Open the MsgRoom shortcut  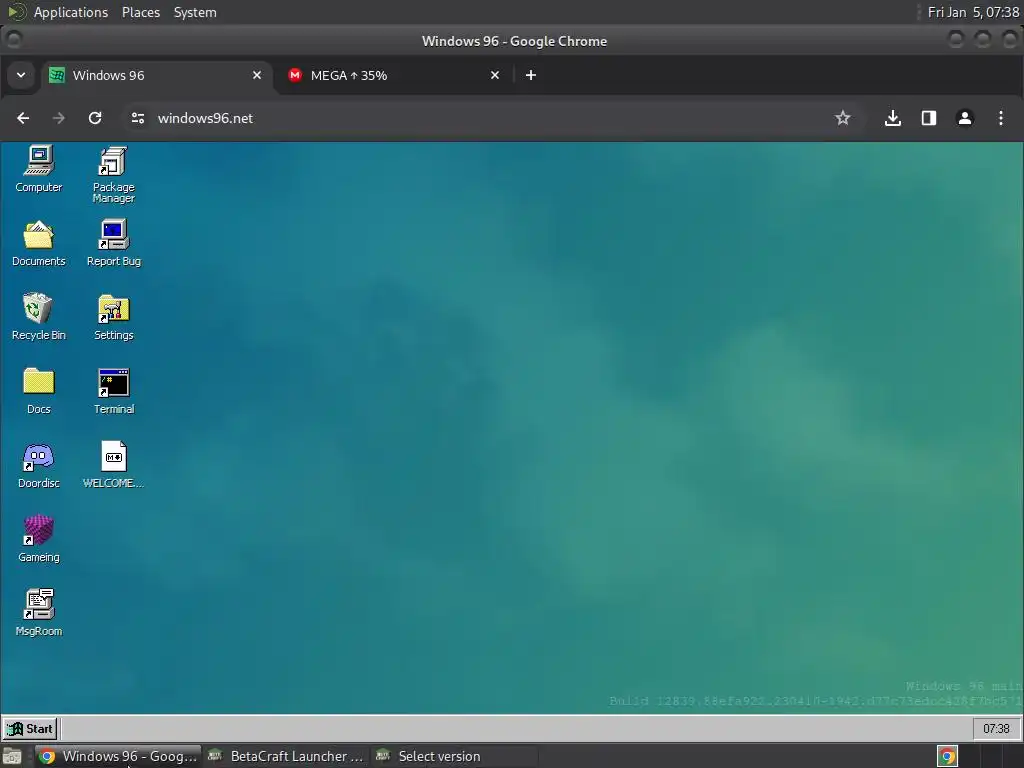[39, 613]
